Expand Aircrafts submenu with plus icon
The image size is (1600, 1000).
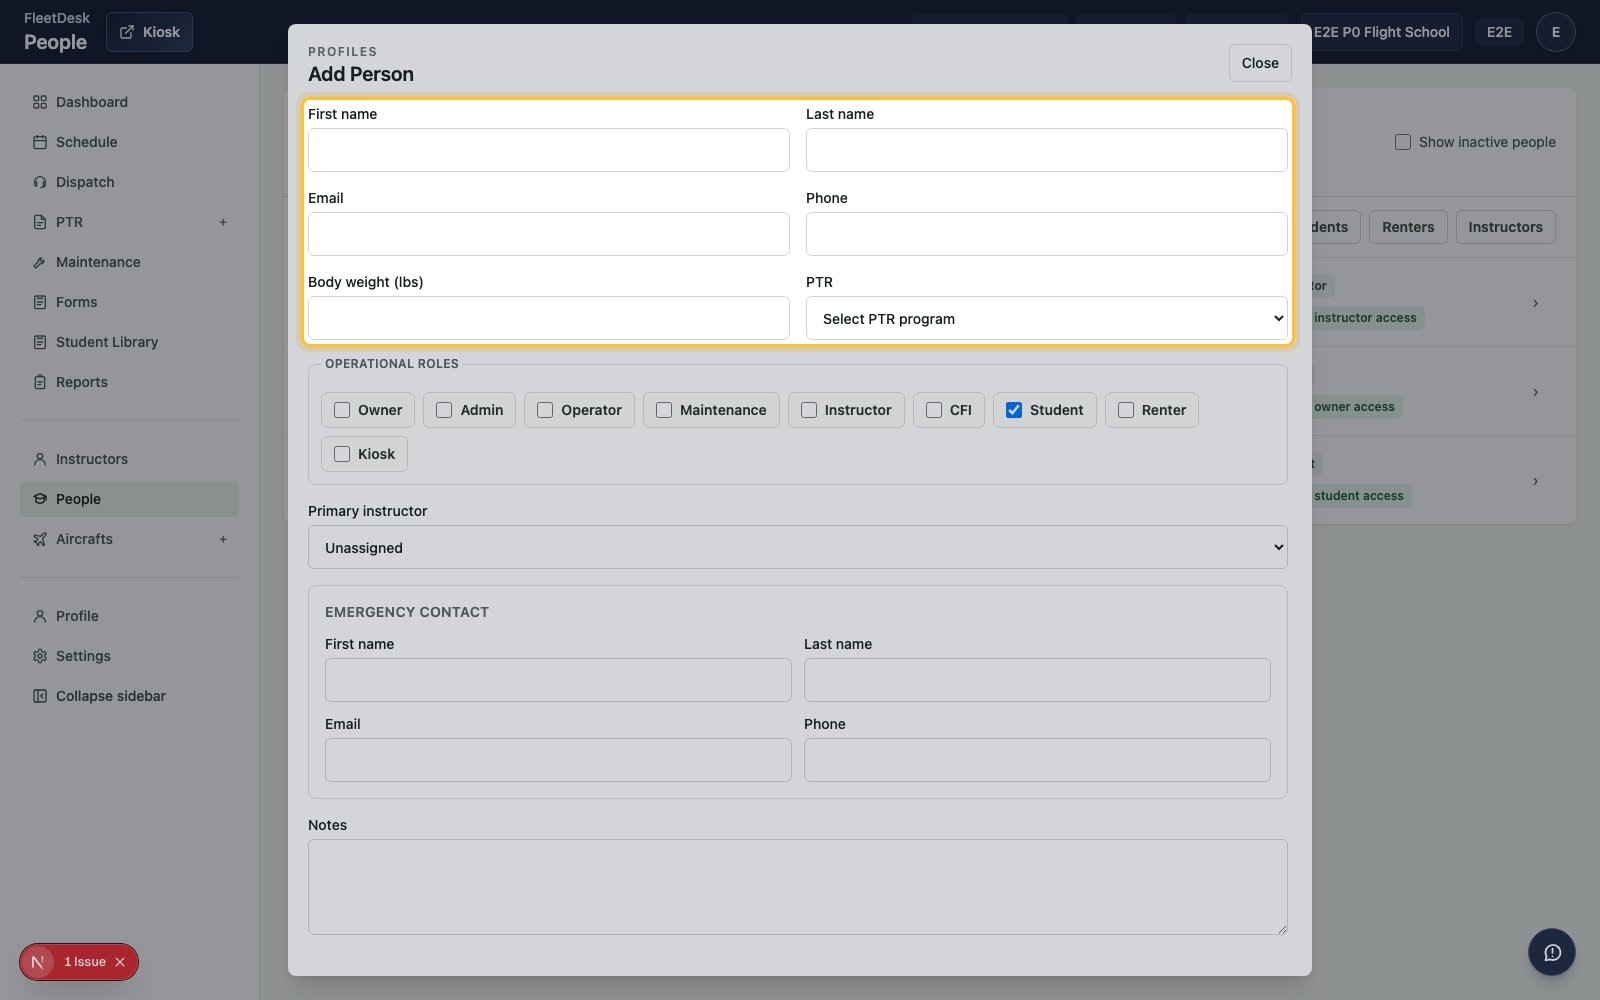(223, 539)
